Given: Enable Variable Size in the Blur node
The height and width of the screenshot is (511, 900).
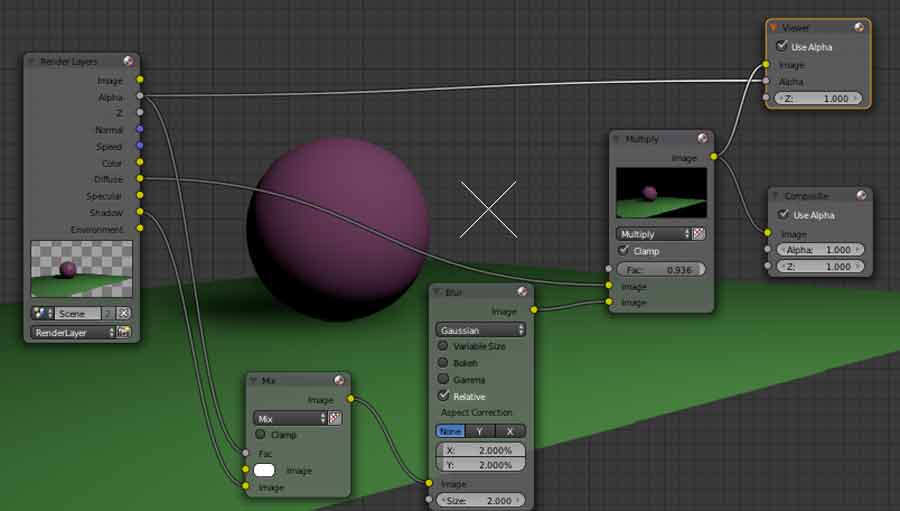Looking at the screenshot, I should 443,346.
